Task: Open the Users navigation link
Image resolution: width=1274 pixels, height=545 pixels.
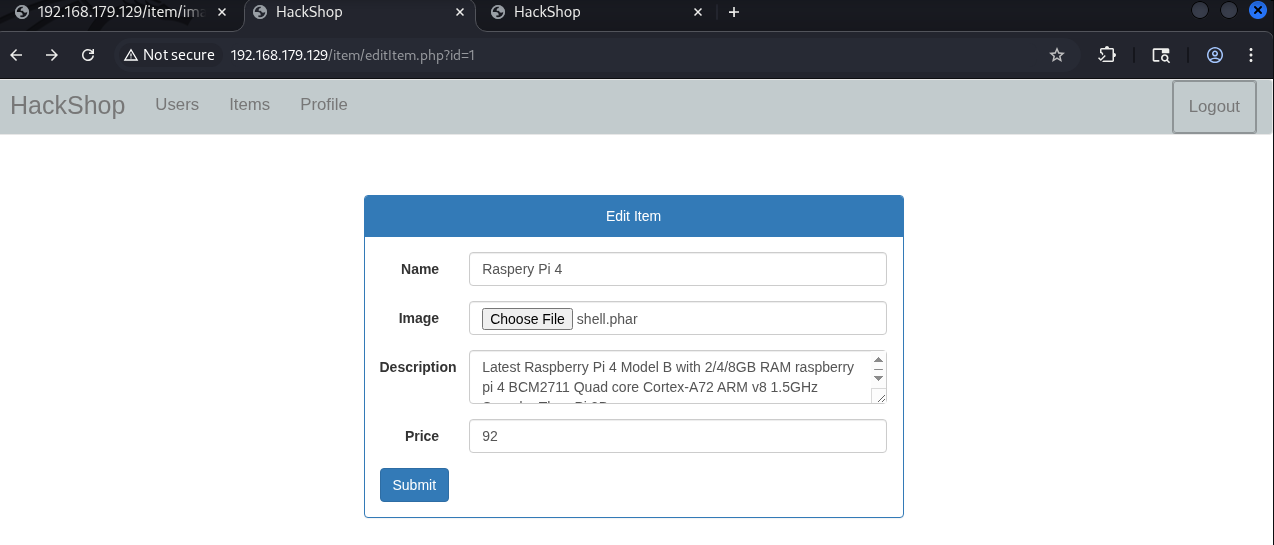Action: 177,105
